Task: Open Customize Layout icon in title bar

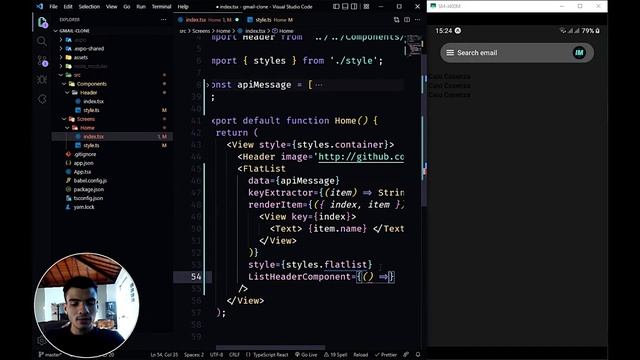Action: click(366, 7)
